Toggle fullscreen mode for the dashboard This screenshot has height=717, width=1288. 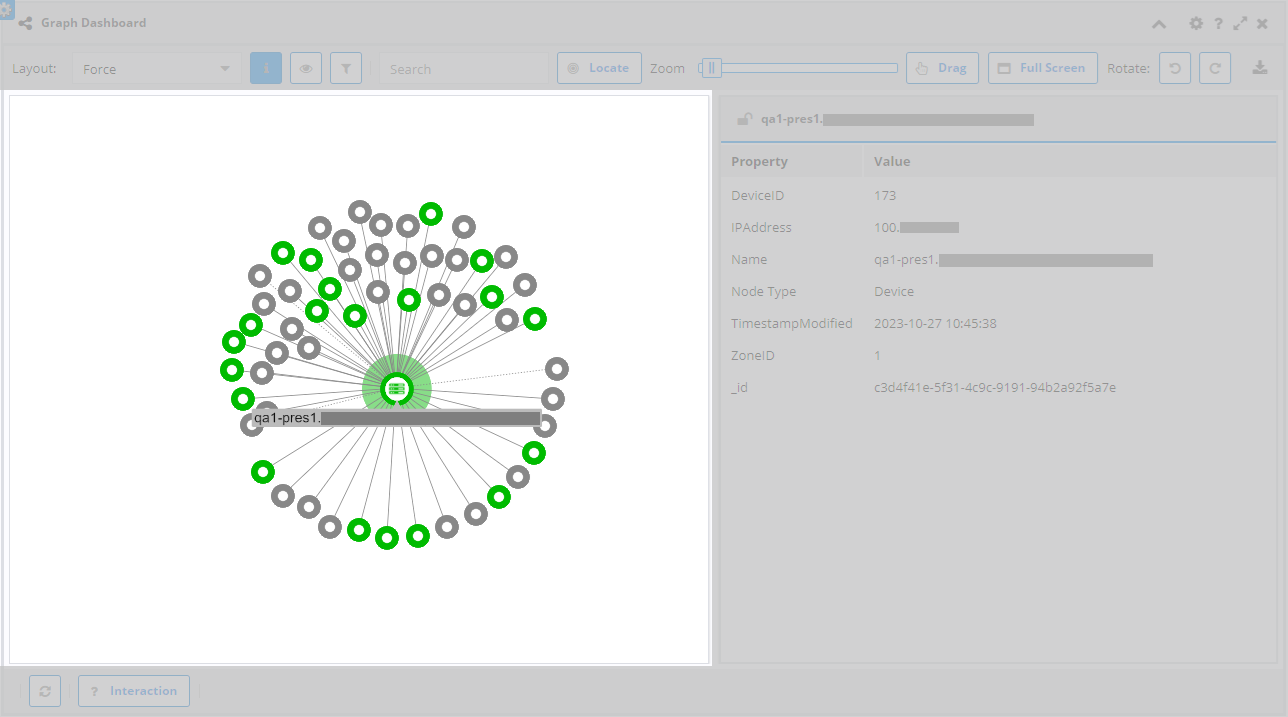tap(1042, 67)
